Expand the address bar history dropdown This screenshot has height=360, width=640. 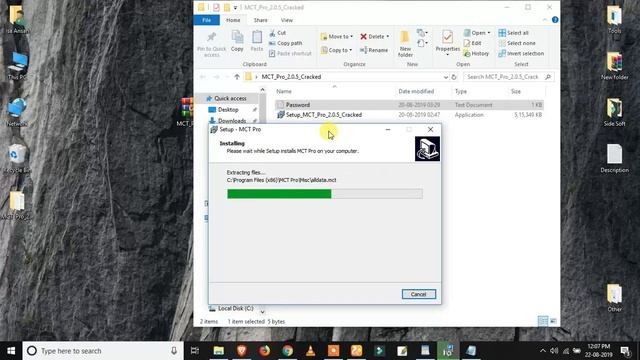tap(445, 77)
